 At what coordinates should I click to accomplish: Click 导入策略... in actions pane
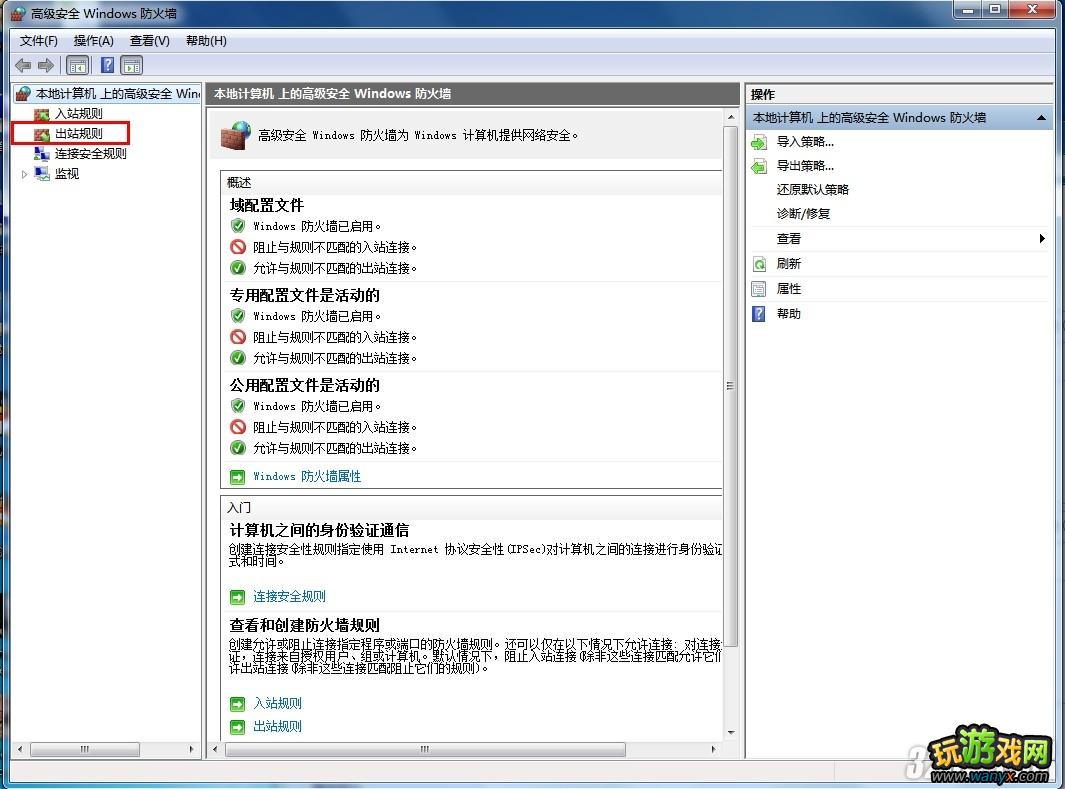pyautogui.click(x=805, y=142)
